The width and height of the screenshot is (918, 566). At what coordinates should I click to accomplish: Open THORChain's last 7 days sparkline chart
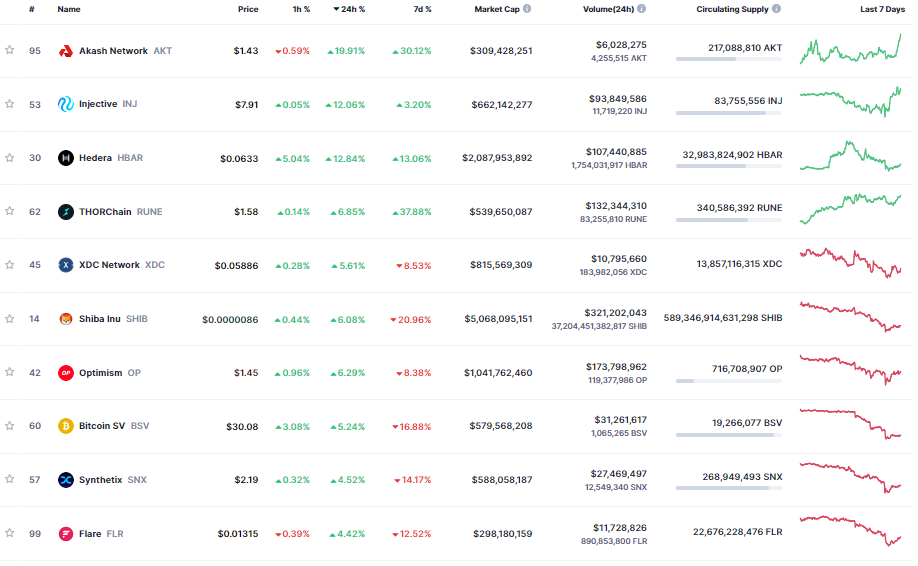click(850, 203)
